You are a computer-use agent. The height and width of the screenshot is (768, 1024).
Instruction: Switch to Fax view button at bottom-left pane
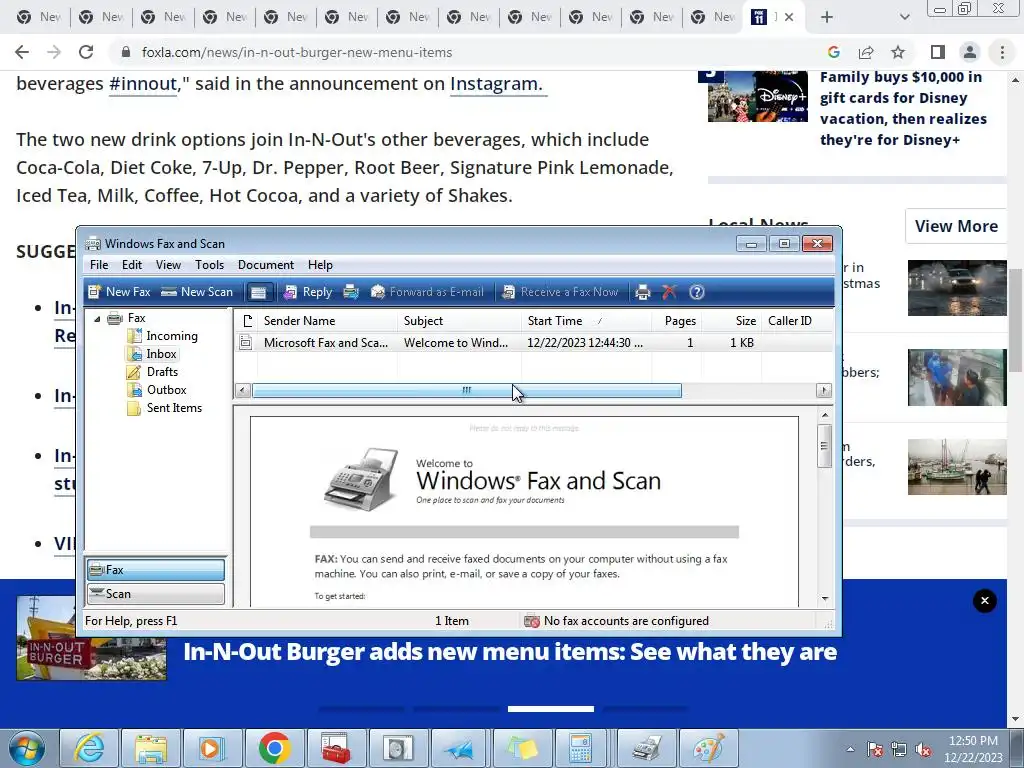pyautogui.click(x=155, y=569)
